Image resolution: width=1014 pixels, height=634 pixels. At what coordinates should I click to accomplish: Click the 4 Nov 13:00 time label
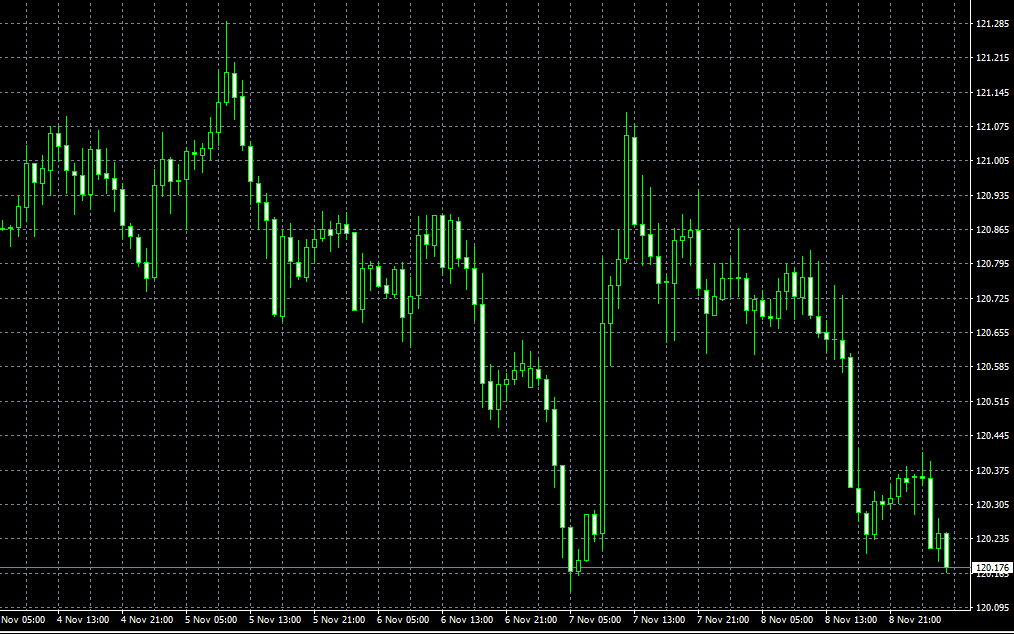[x=83, y=620]
